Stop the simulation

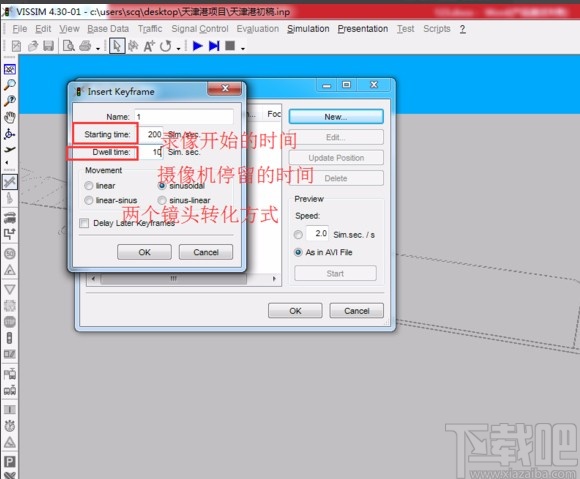[x=230, y=46]
